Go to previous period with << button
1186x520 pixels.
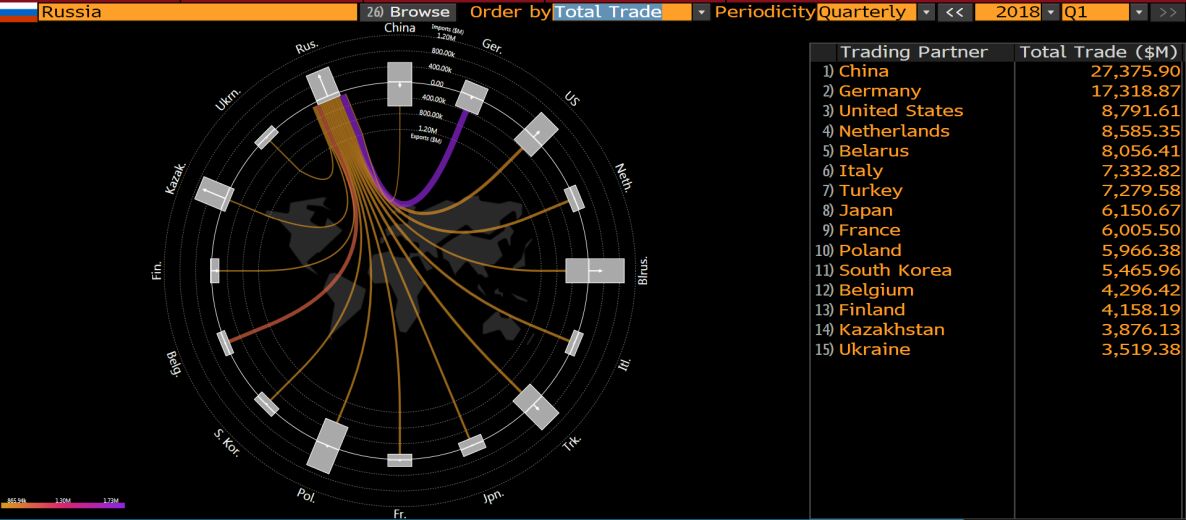coord(955,12)
